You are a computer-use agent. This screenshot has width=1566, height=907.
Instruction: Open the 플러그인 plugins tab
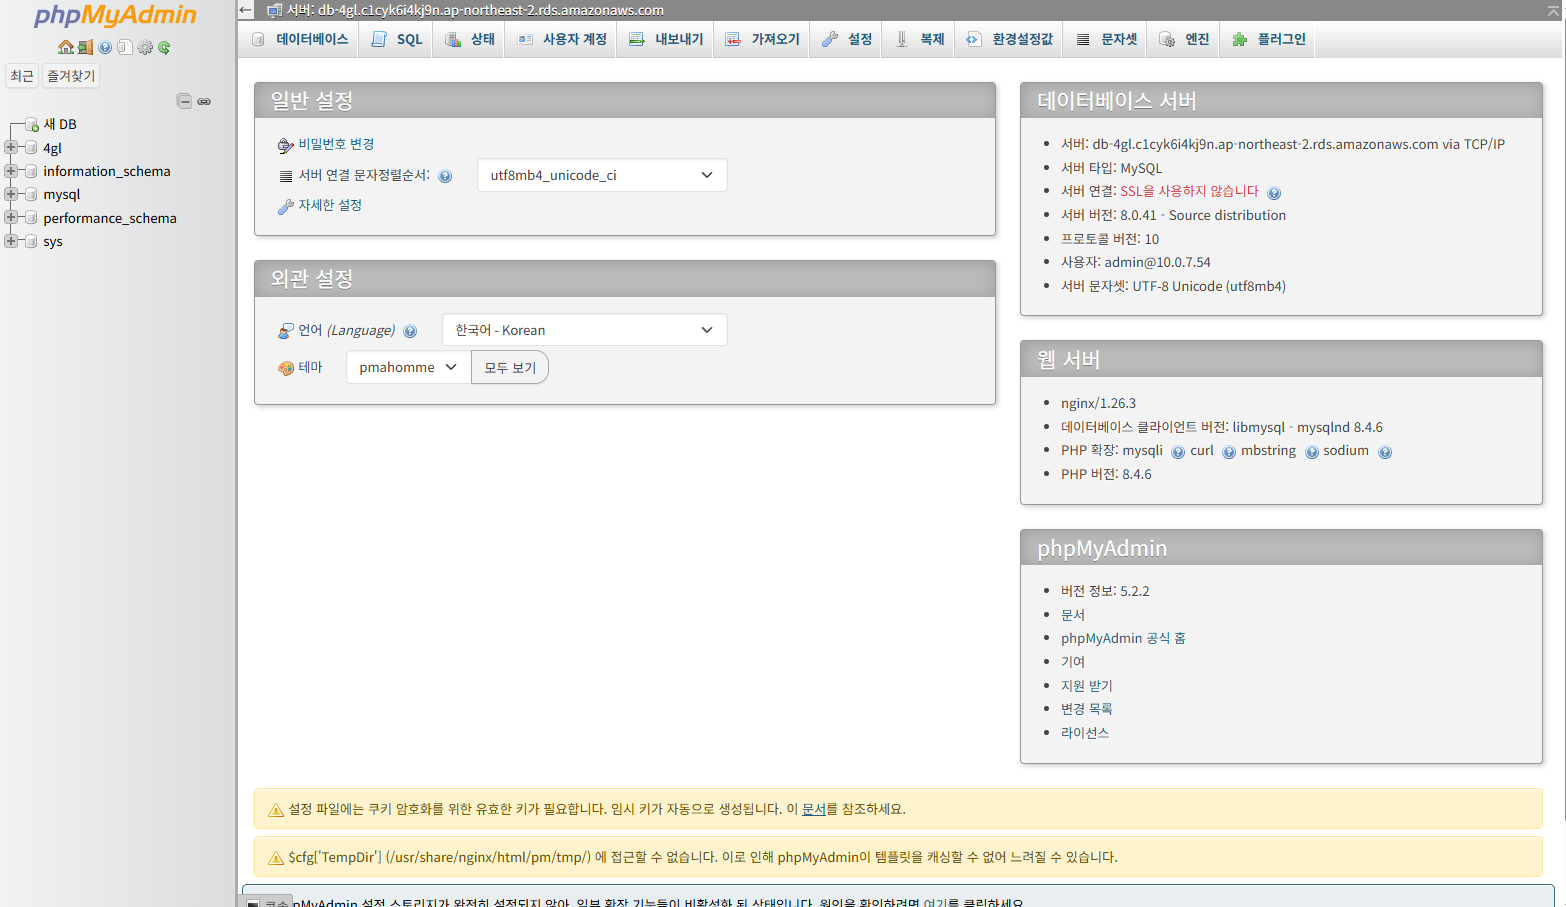pos(1268,39)
